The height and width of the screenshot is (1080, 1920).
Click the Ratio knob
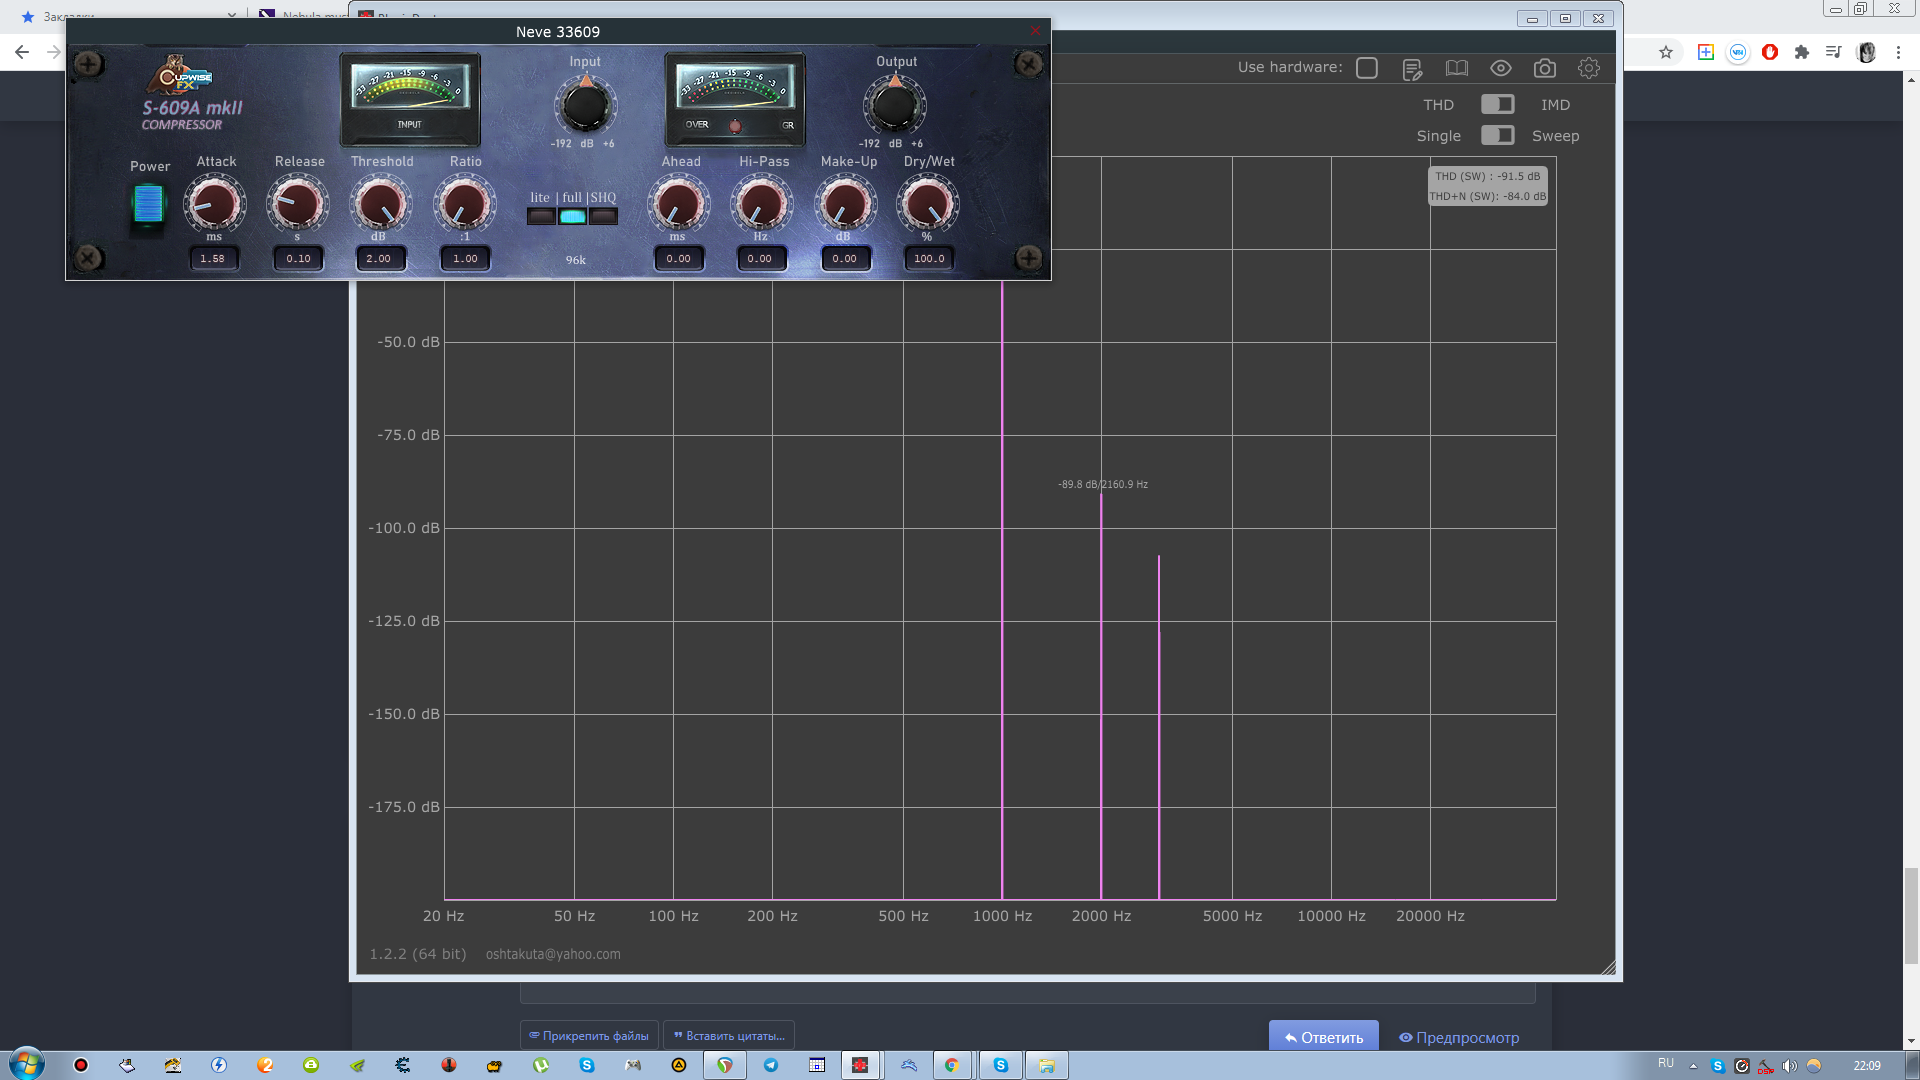[x=465, y=203]
